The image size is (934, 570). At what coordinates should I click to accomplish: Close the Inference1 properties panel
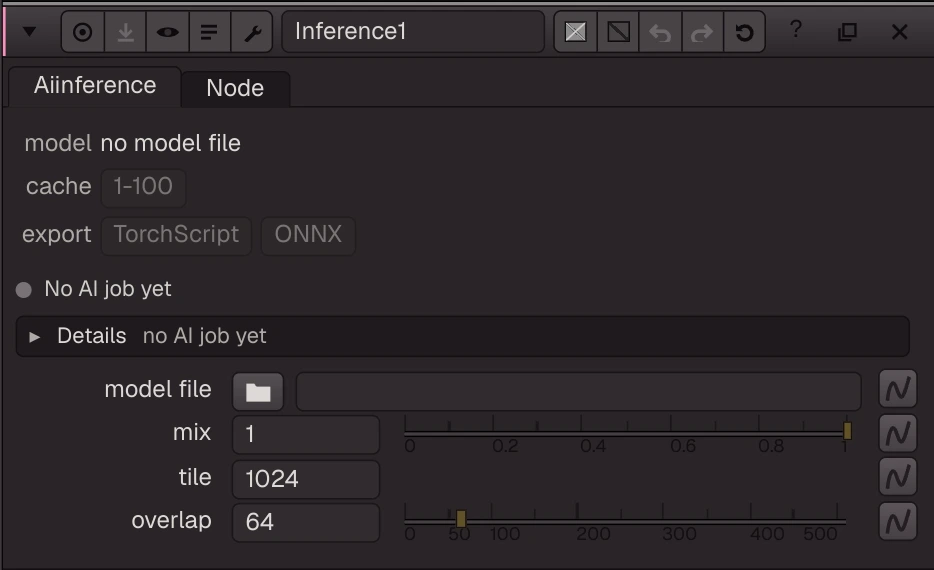899,32
